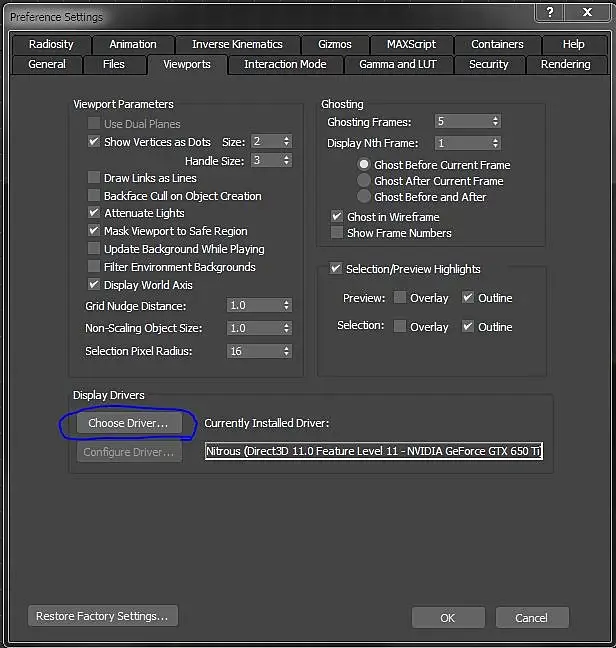Enable Backface Cull on Object Creation
The image size is (616, 648).
pos(94,195)
